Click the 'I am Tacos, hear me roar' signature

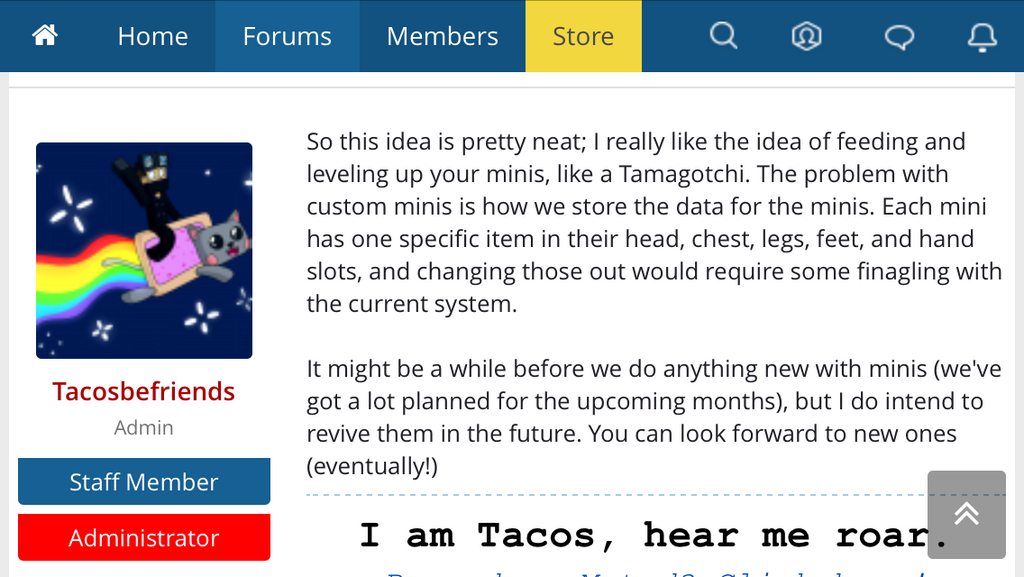[x=653, y=535]
